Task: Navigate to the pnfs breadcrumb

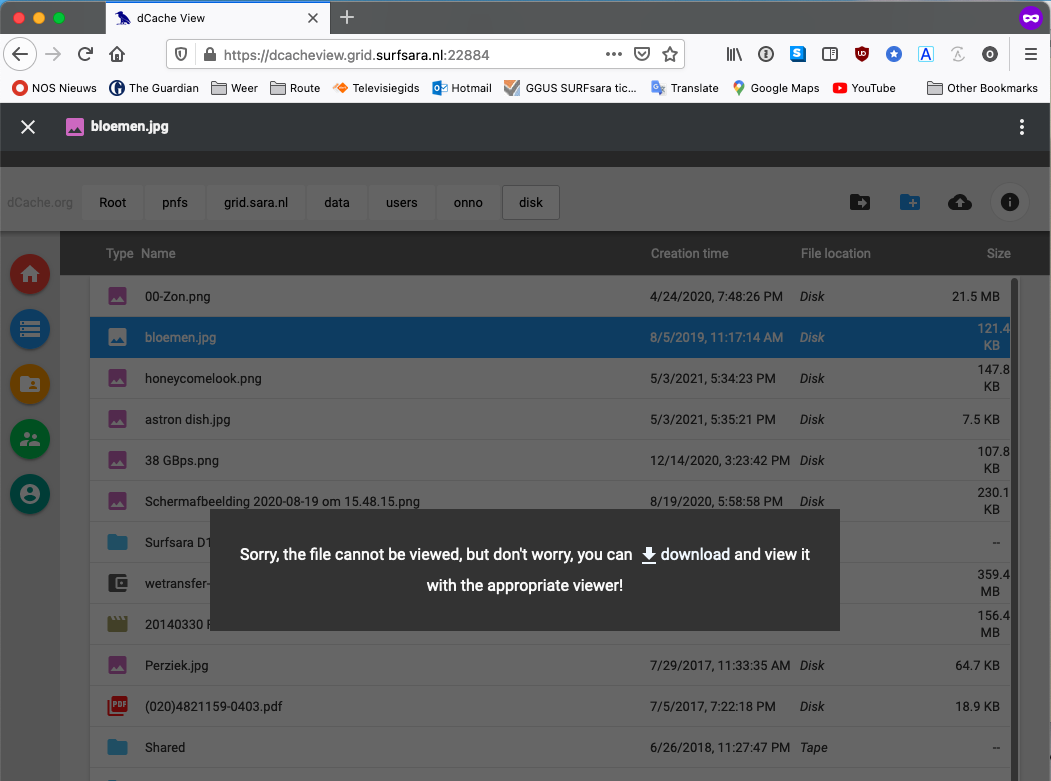Action: click(175, 202)
